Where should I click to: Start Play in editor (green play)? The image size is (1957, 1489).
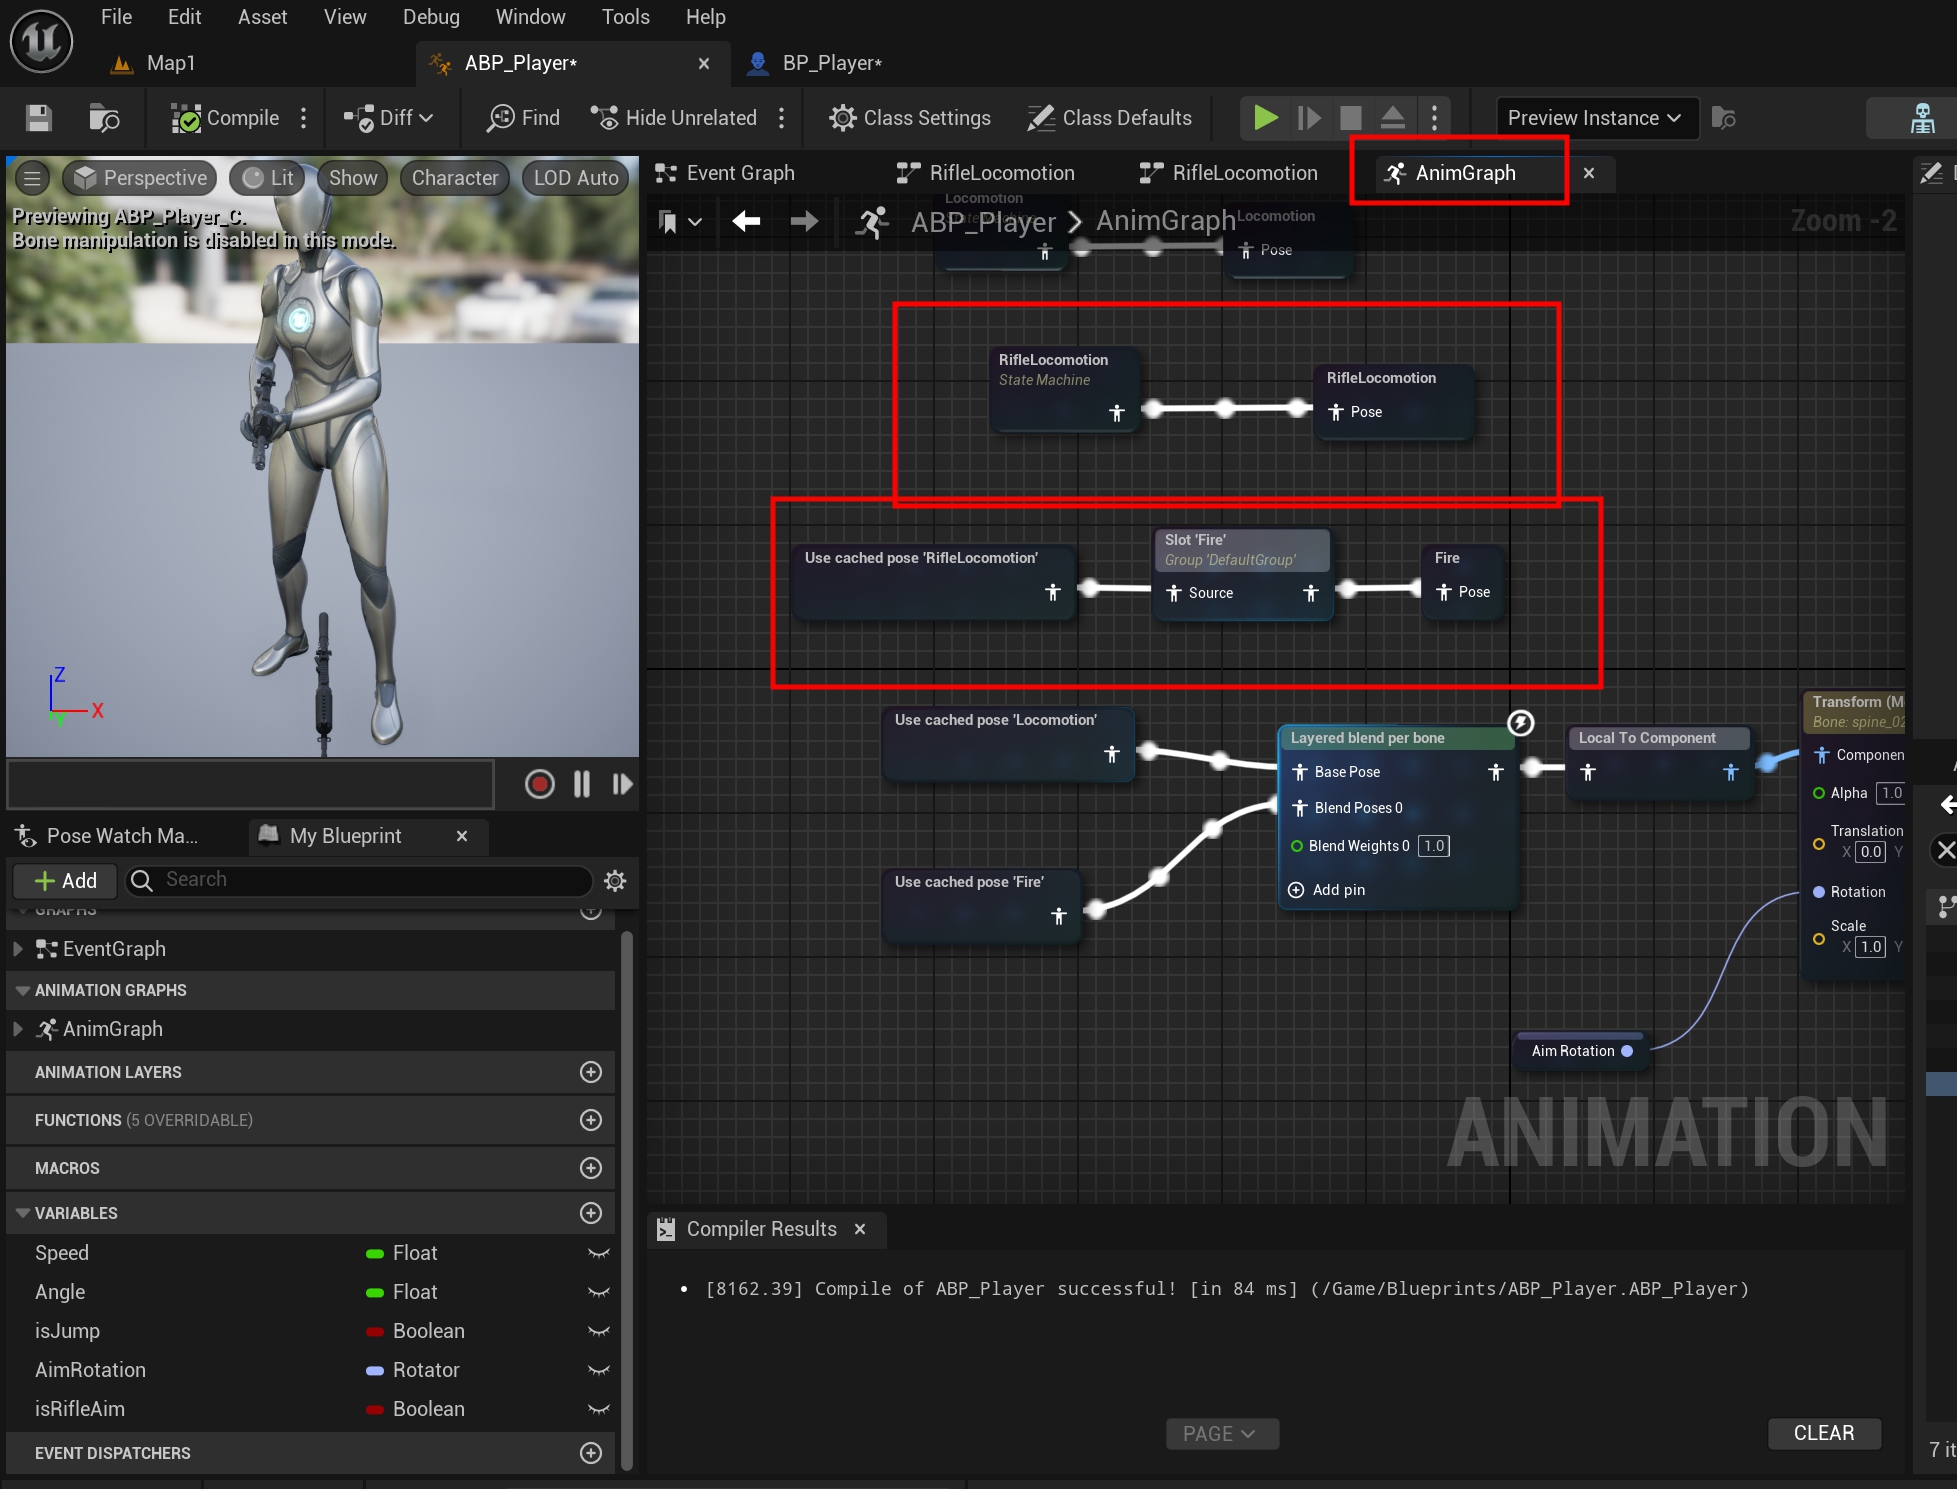(1265, 118)
